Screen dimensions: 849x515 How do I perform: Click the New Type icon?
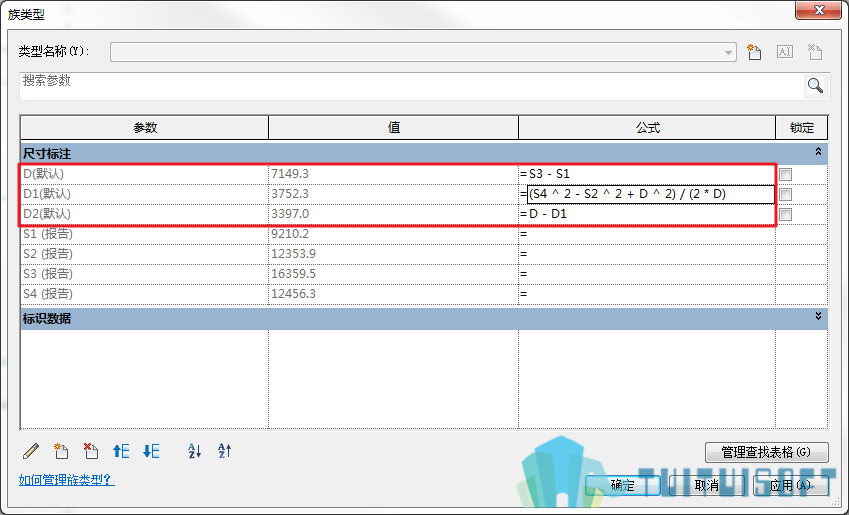(x=754, y=52)
